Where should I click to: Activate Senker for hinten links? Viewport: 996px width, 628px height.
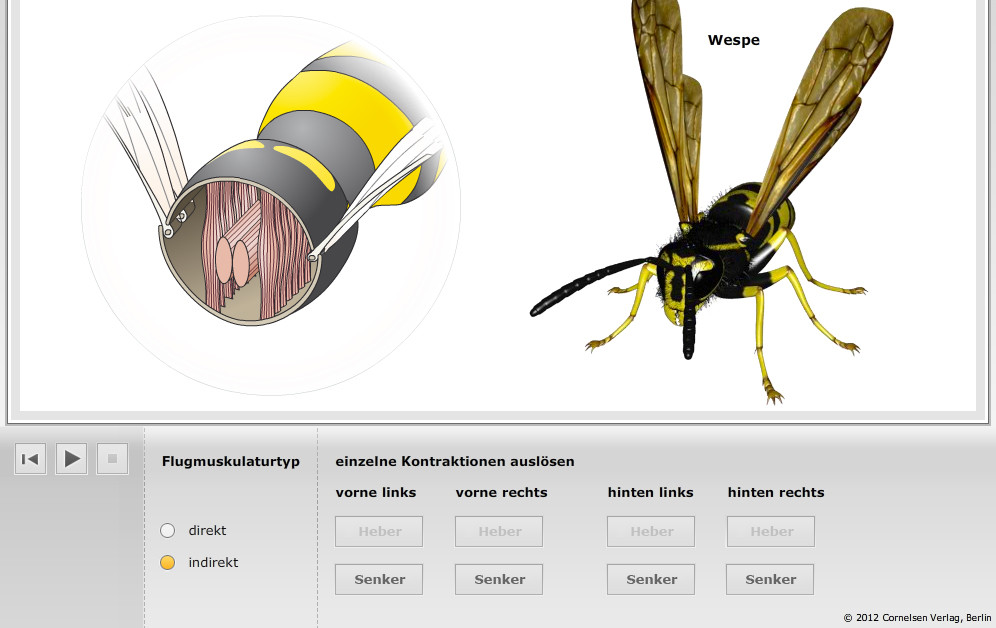pyautogui.click(x=651, y=579)
